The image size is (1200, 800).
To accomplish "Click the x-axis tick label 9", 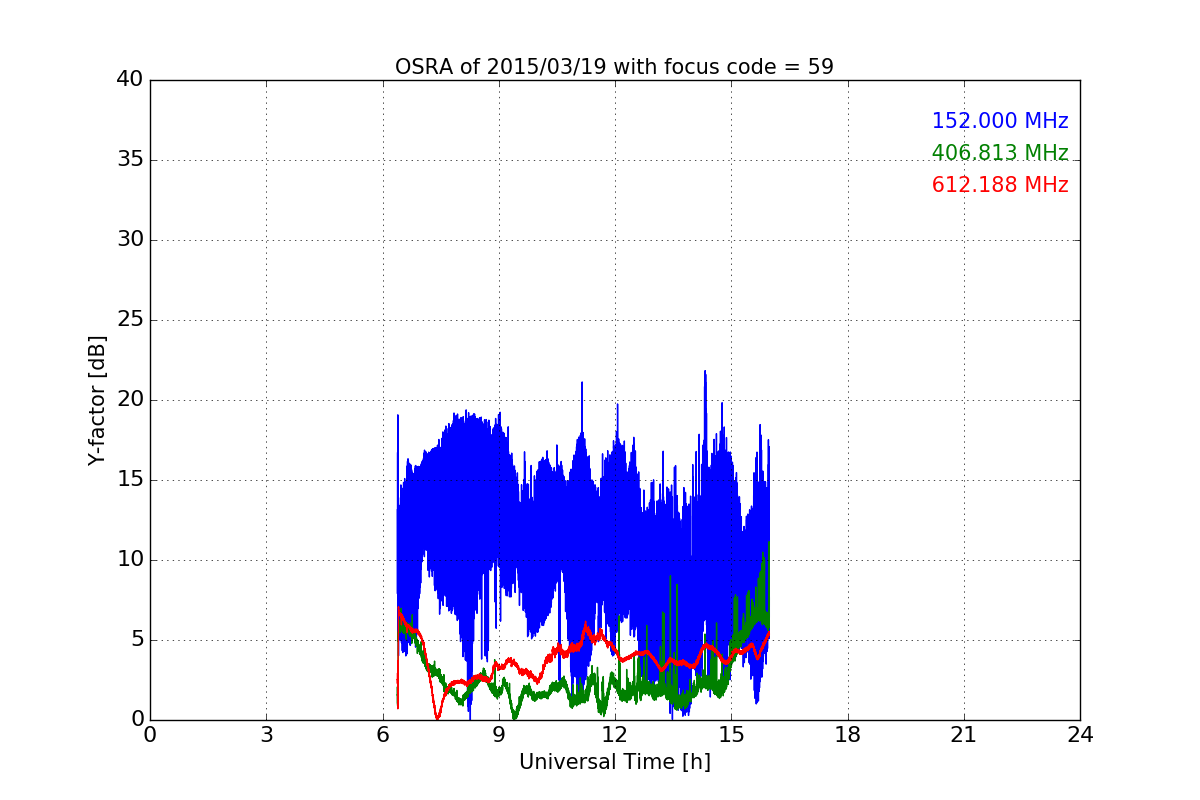I will (499, 735).
